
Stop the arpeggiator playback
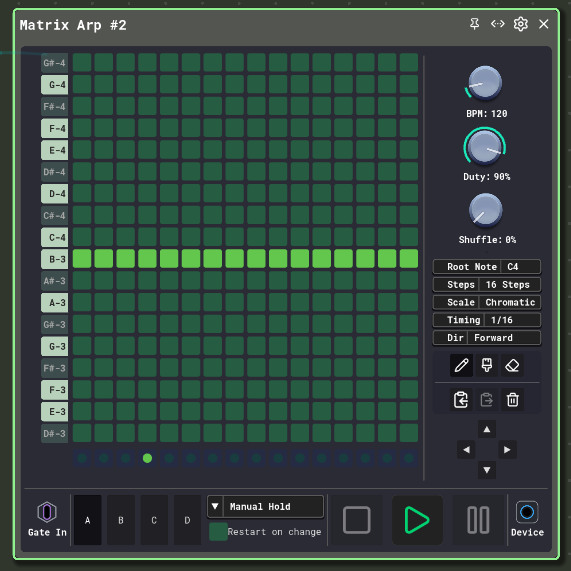coord(357,520)
